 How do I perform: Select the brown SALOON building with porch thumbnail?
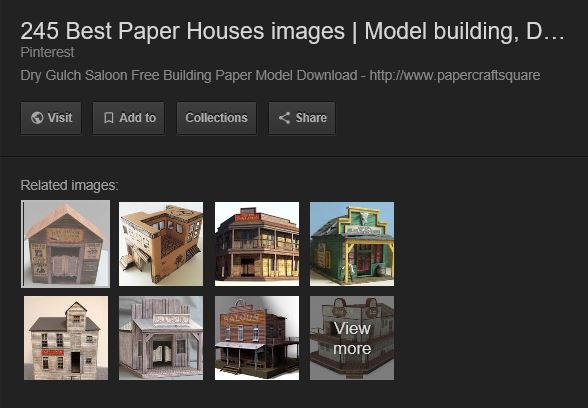257,338
